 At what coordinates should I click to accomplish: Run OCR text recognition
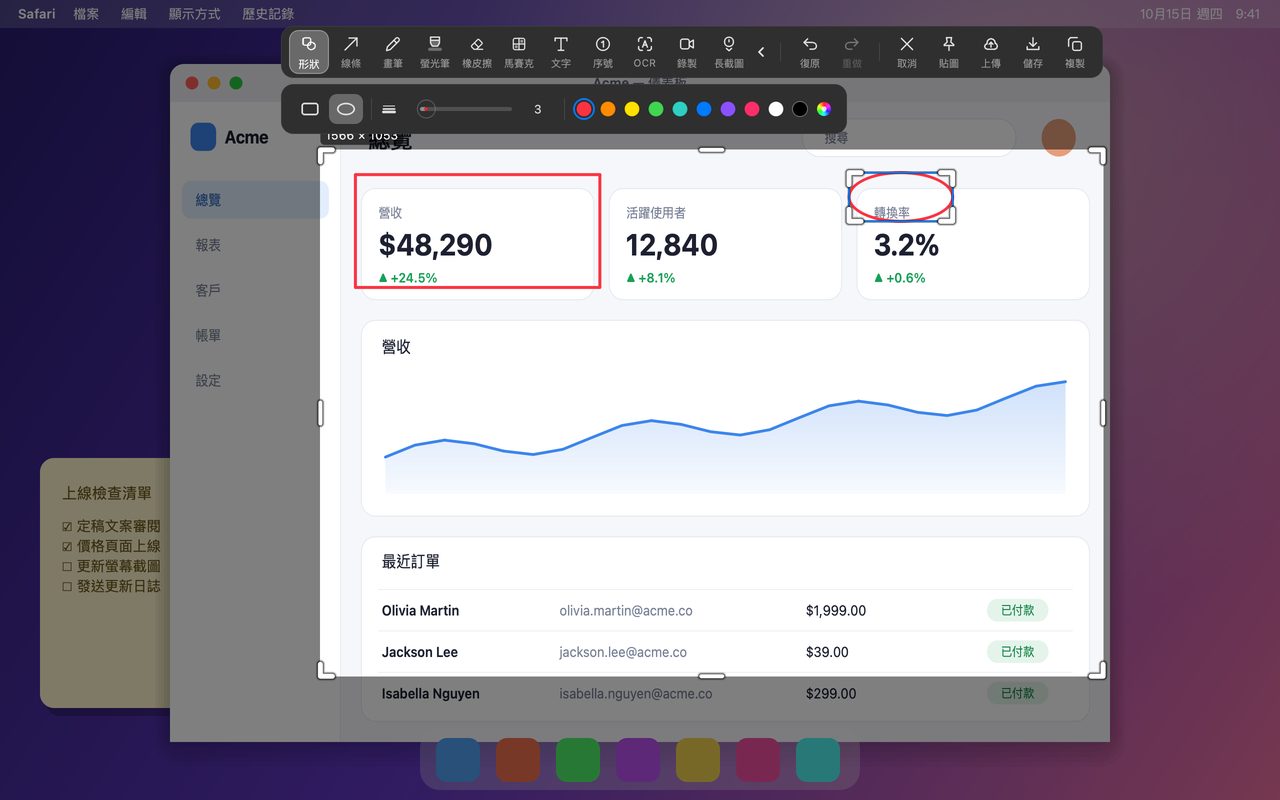[x=645, y=52]
